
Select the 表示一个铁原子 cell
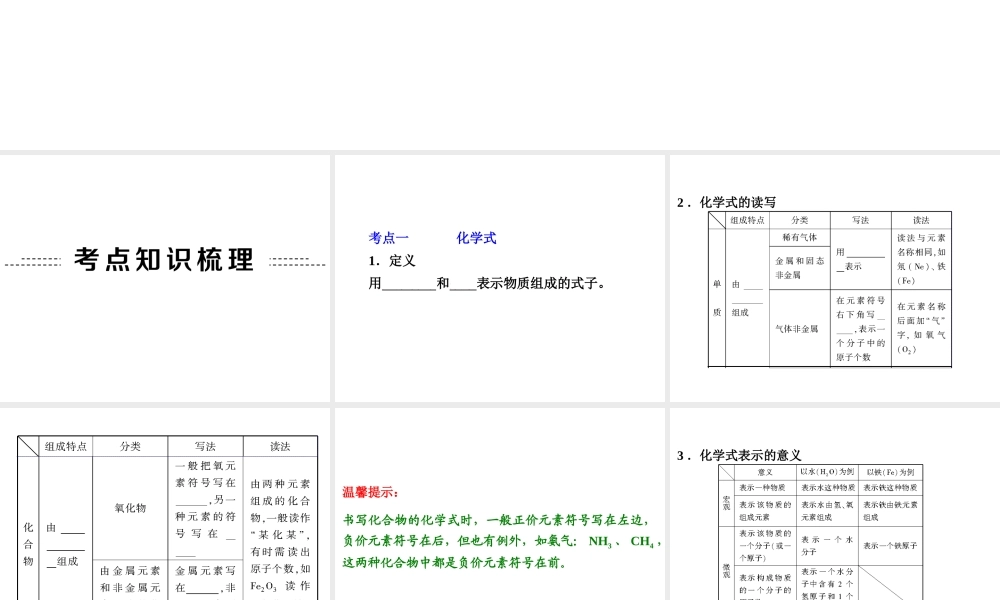890,546
